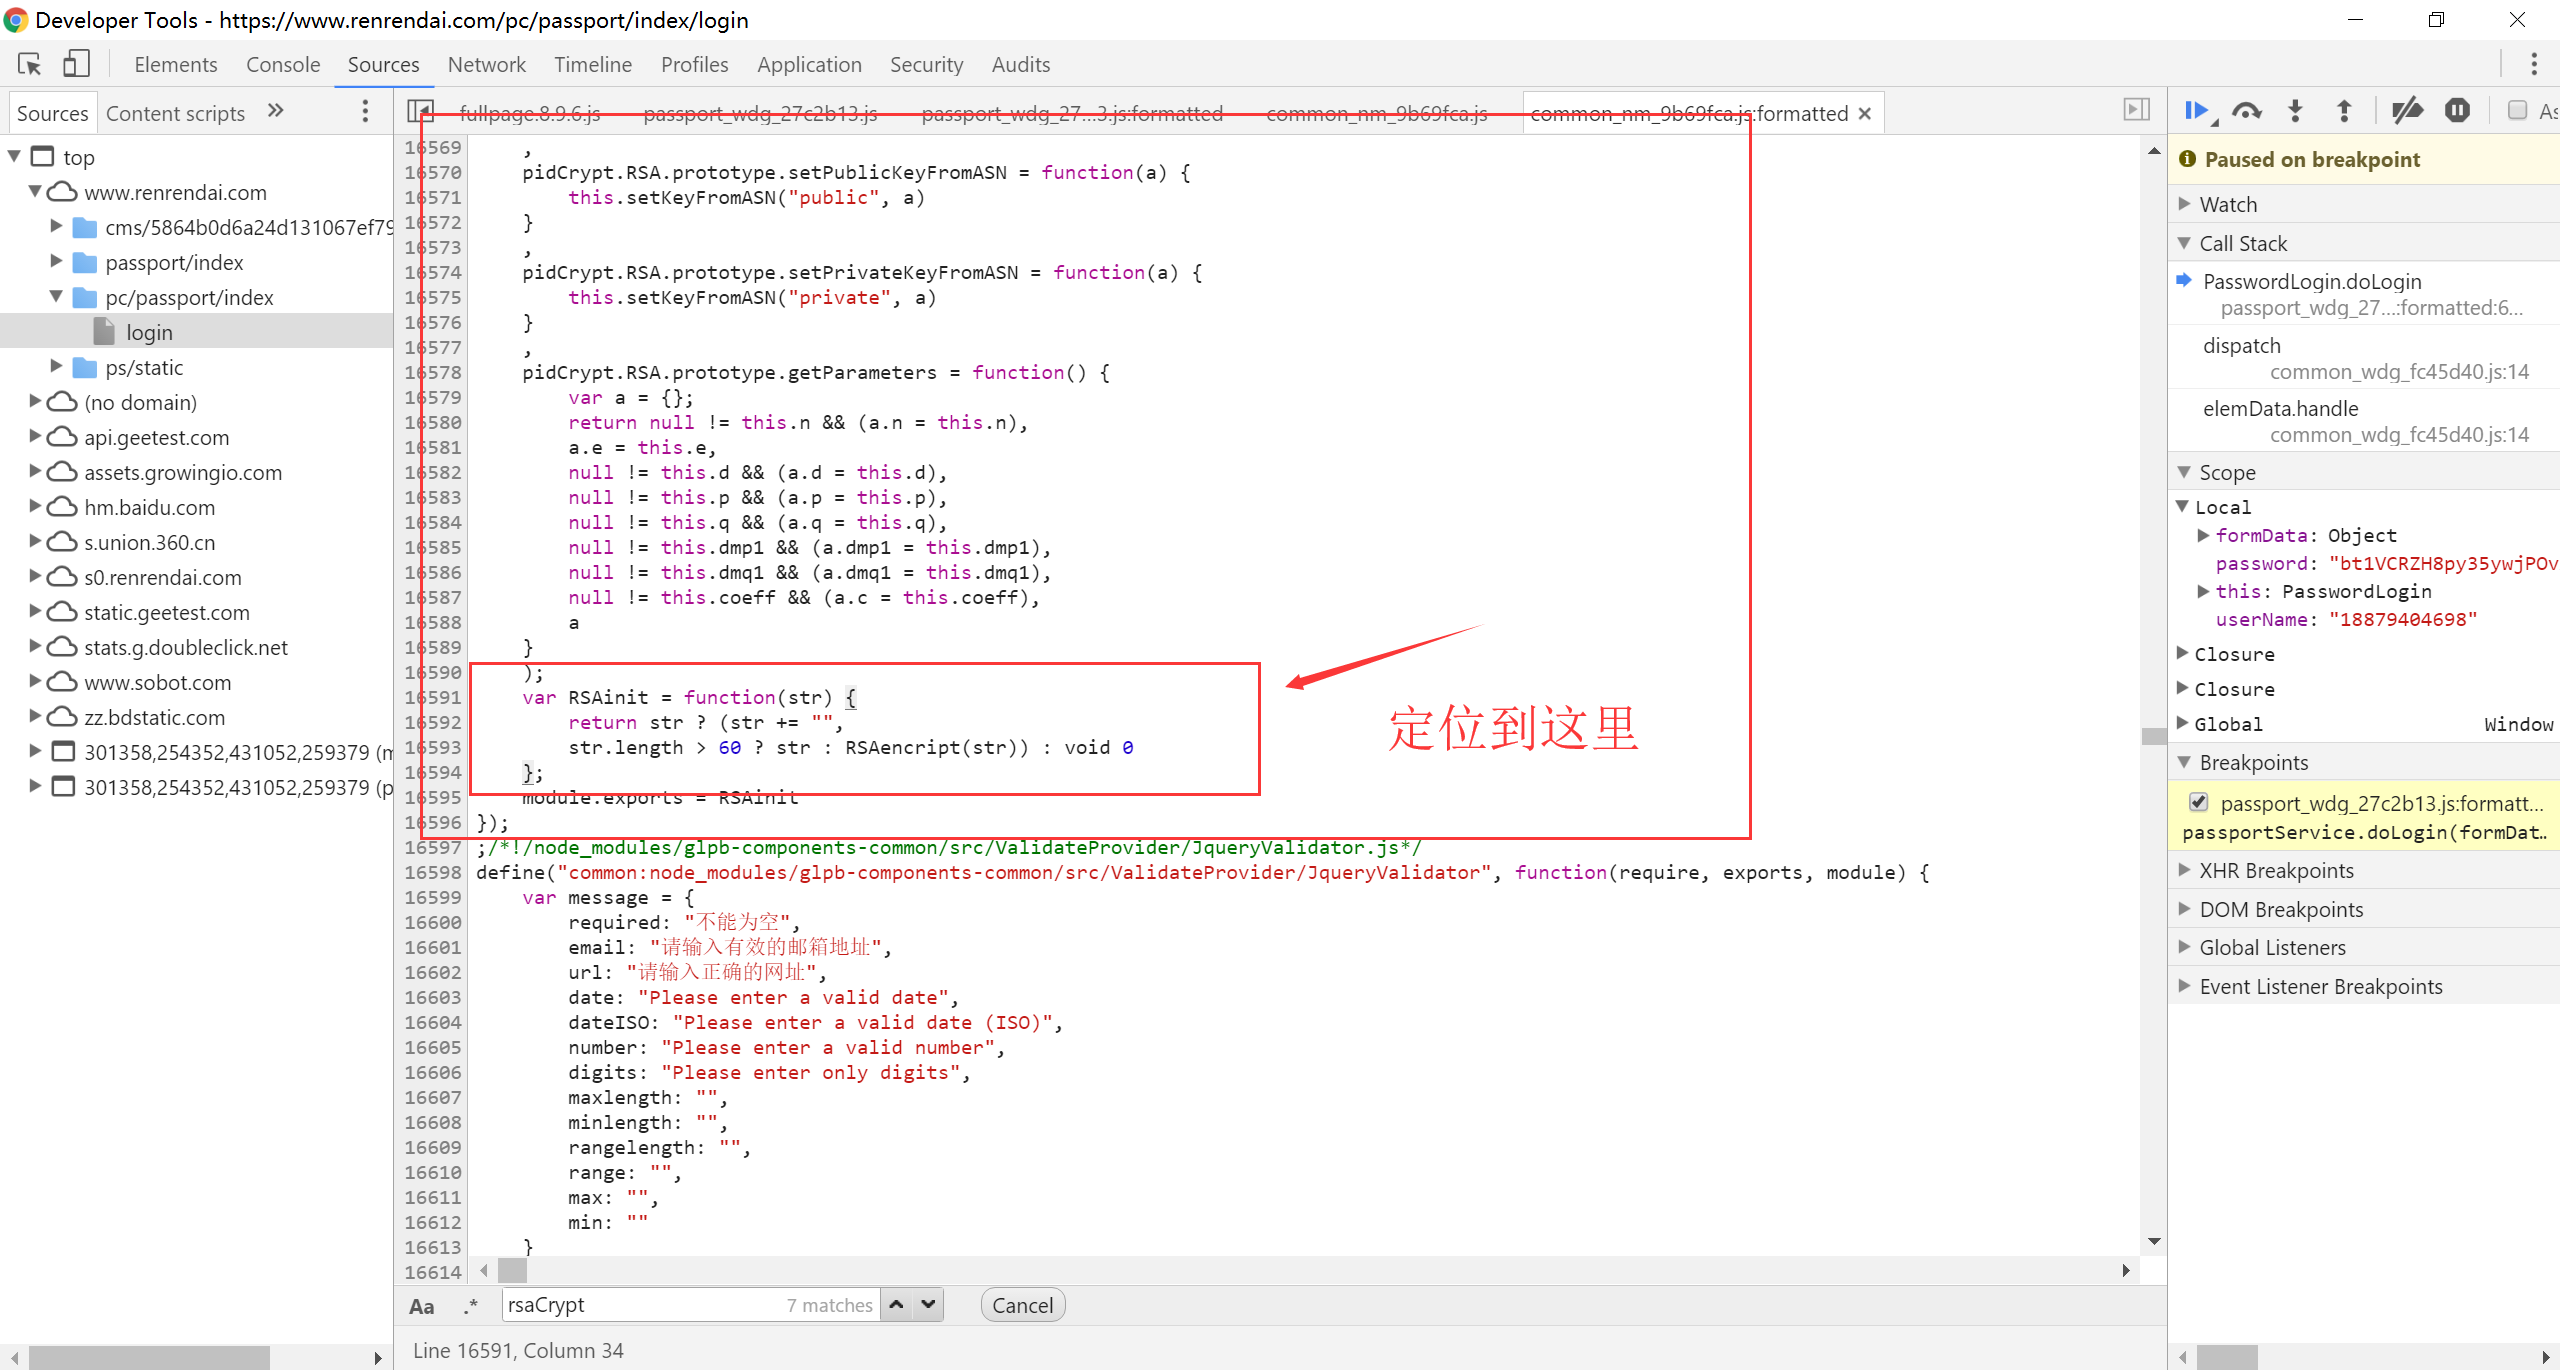Viewport: 2560px width, 1370px height.
Task: Toggle the Aa match case option
Action: pyautogui.click(x=421, y=1306)
